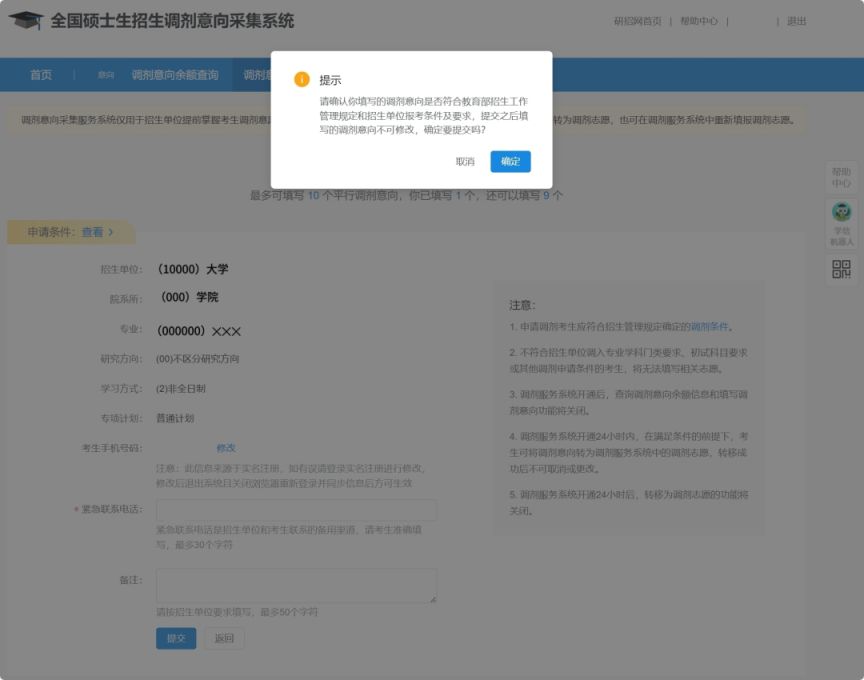The height and width of the screenshot is (680, 864).
Task: Click the 提交 submit button
Action: tap(176, 638)
